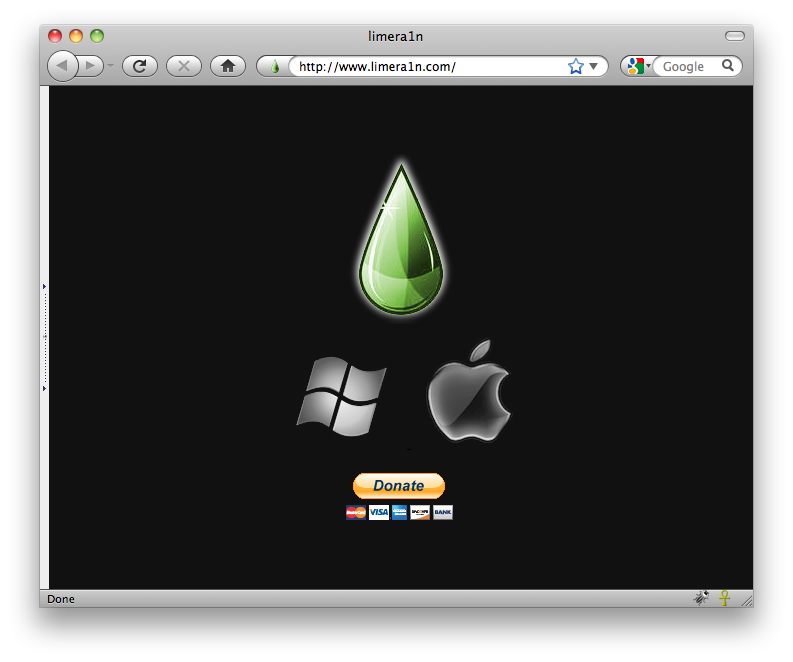Click the Discover payment icon
793x662 pixels.
point(420,512)
